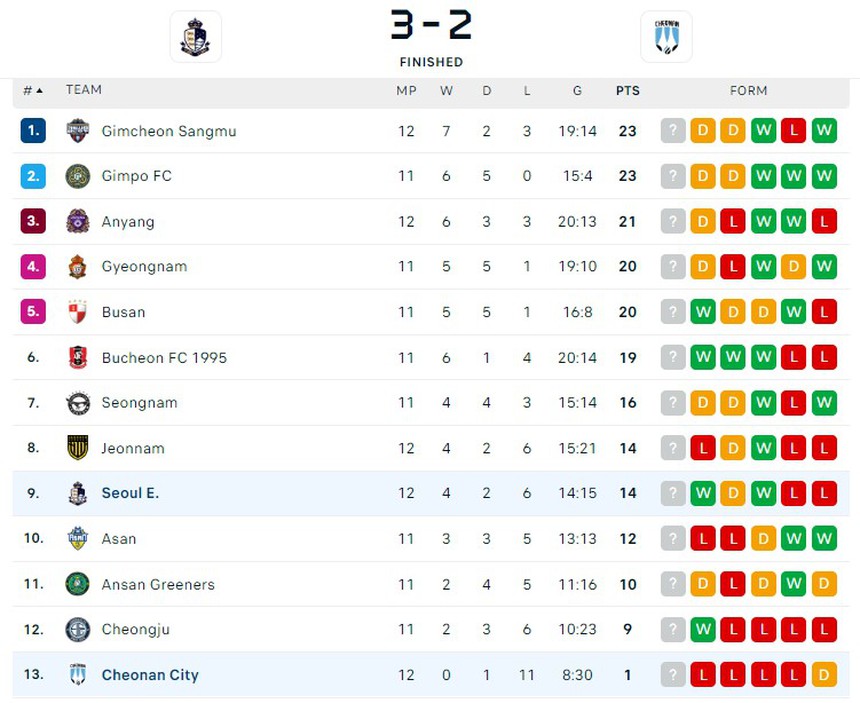Sort the standings by MP column
Image resolution: width=860 pixels, height=703 pixels.
pos(406,90)
